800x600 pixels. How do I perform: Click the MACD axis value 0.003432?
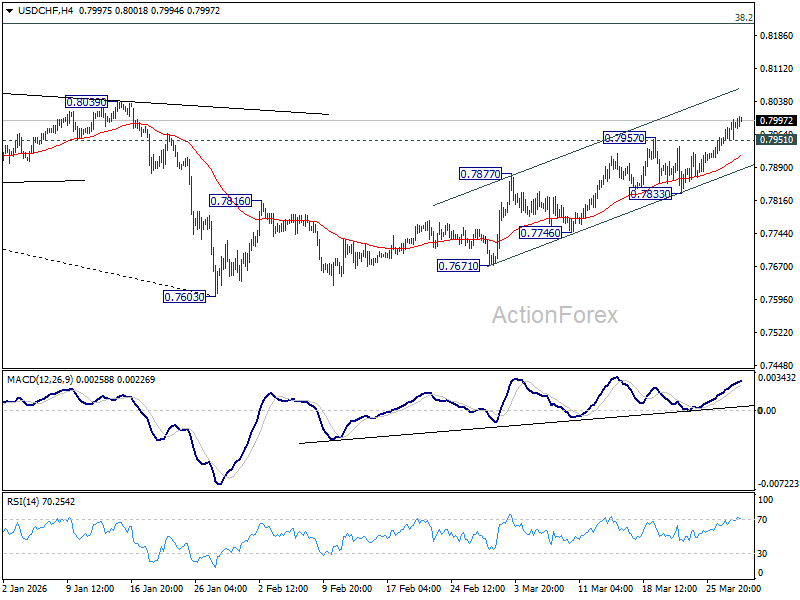coord(777,378)
